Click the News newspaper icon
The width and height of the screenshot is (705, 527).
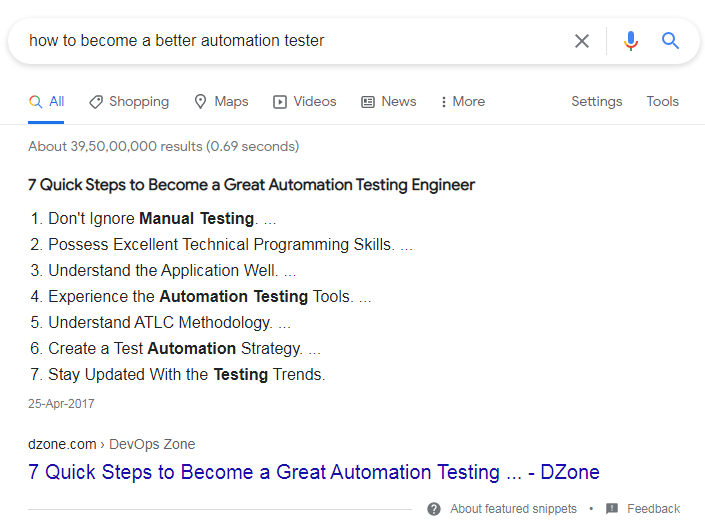[x=368, y=102]
